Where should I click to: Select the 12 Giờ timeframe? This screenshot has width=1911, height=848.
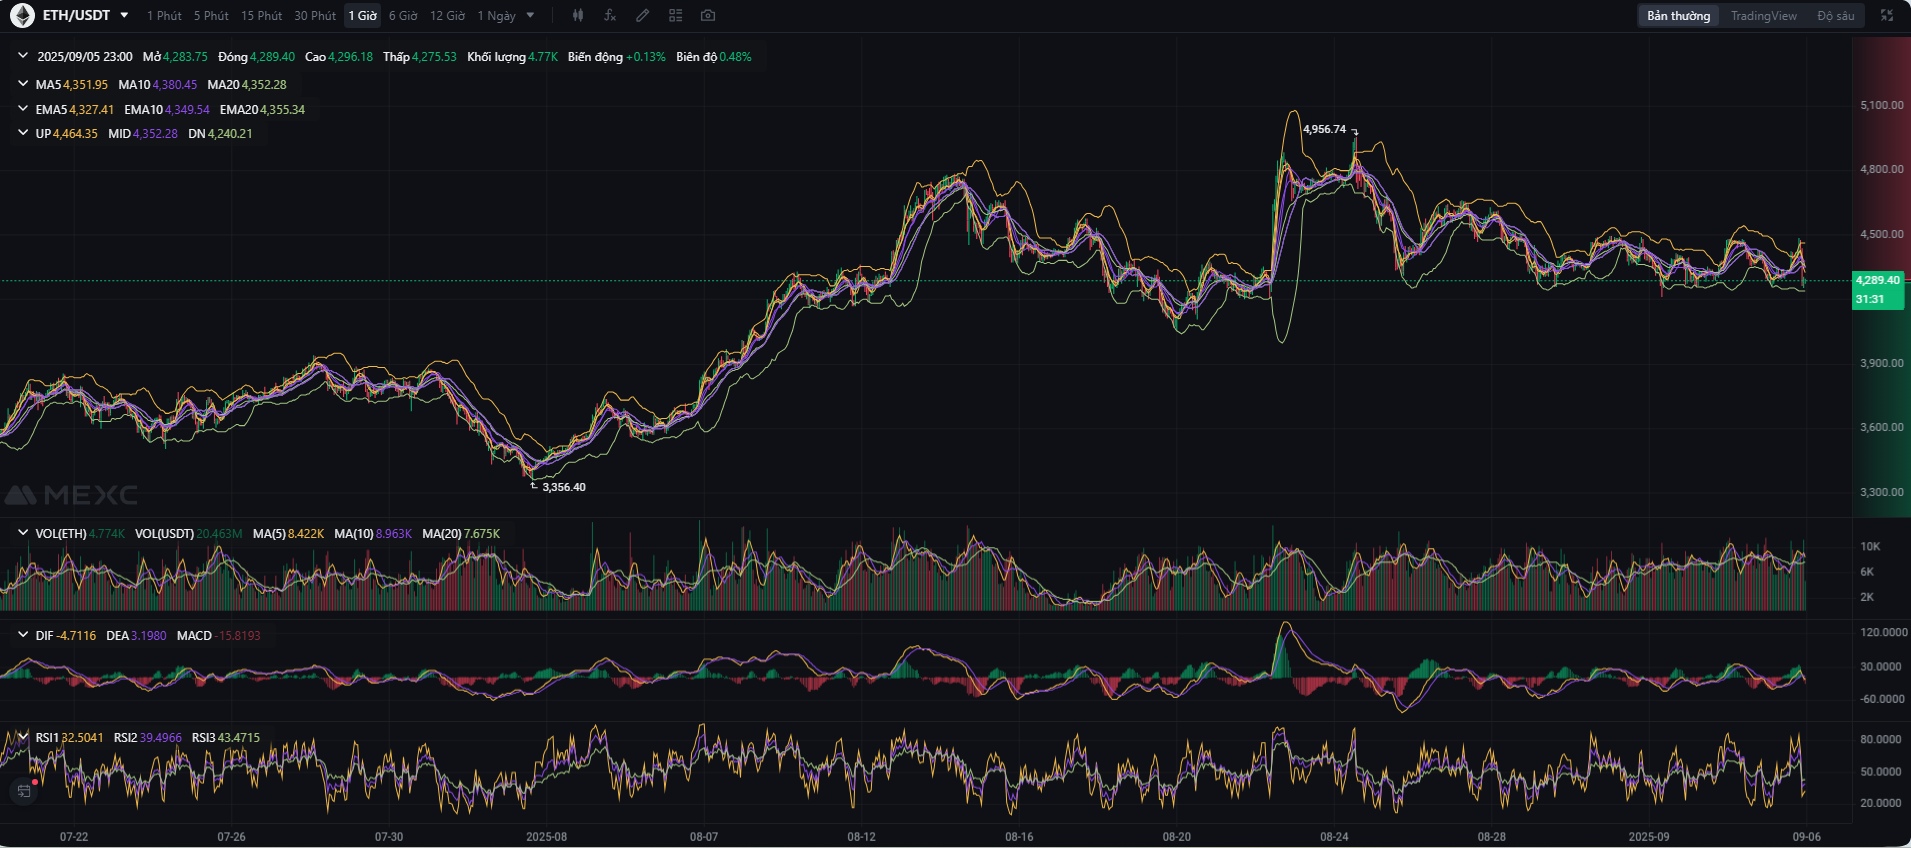point(447,16)
